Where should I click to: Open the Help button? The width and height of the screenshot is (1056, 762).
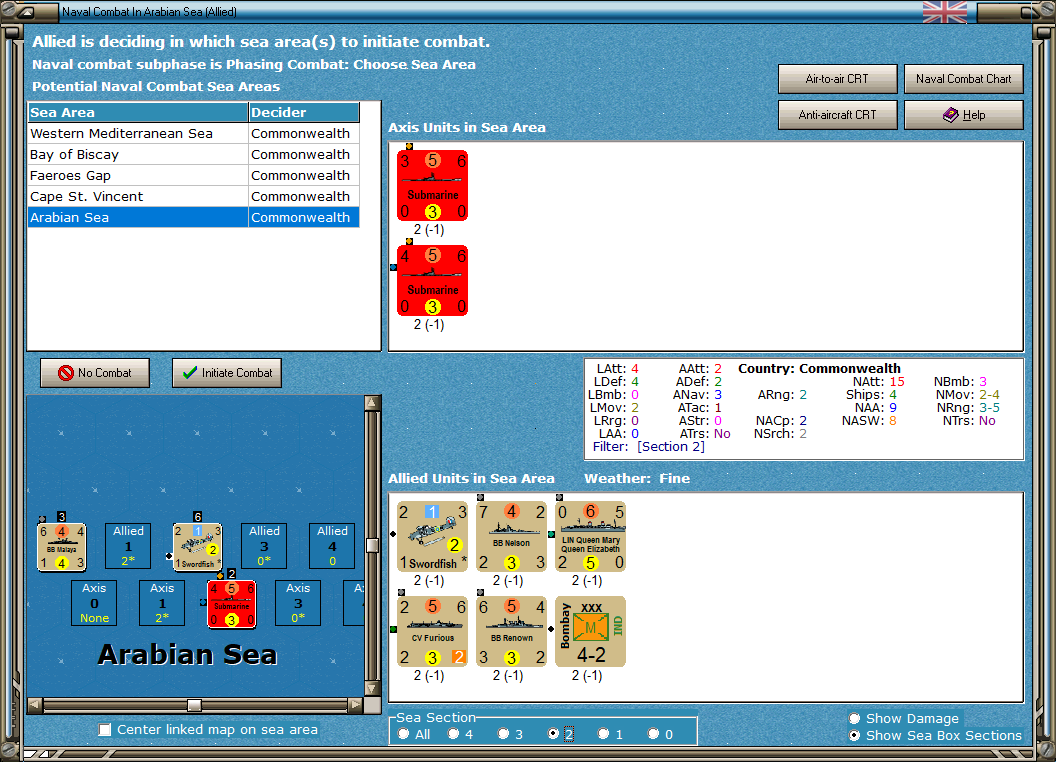[963, 115]
